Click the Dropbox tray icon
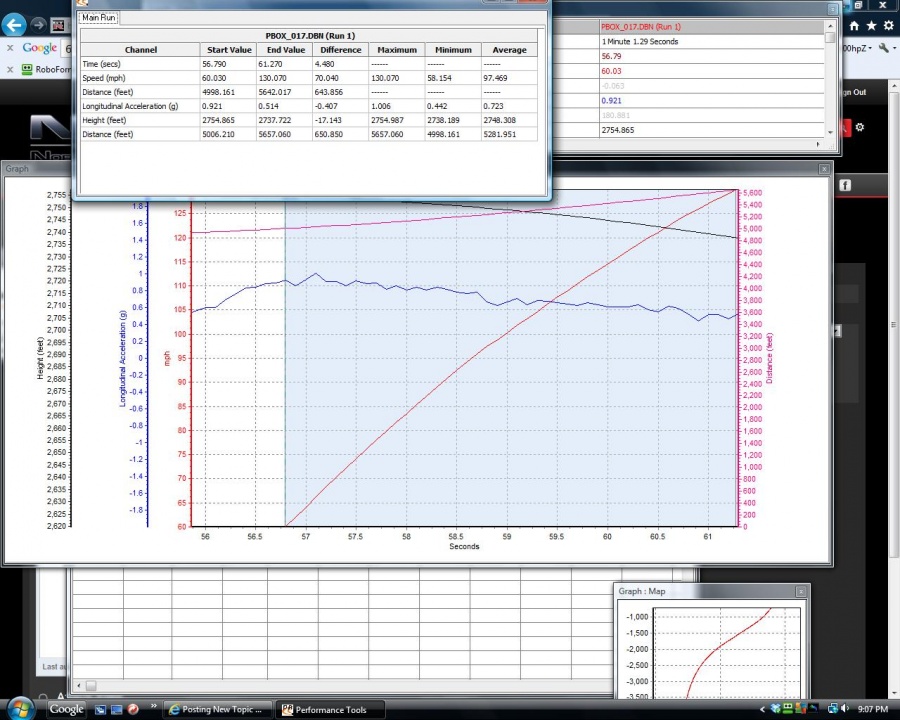The width and height of the screenshot is (900, 720). point(776,709)
